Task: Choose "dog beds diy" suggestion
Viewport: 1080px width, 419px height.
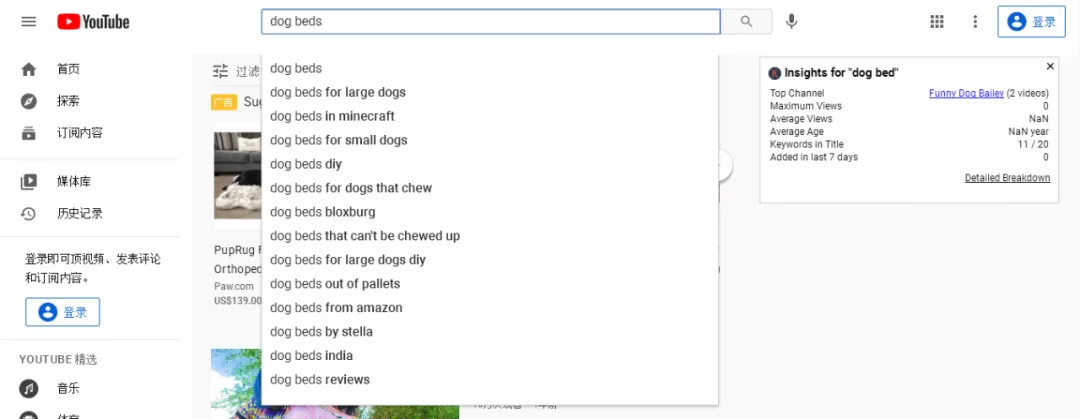Action: [306, 164]
